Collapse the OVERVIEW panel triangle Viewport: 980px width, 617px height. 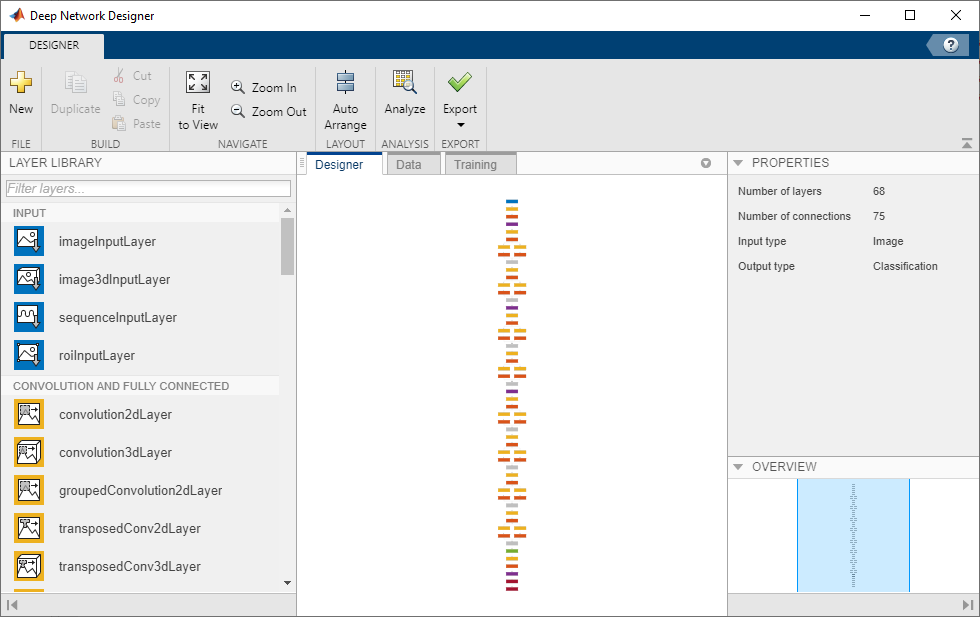pyautogui.click(x=738, y=467)
